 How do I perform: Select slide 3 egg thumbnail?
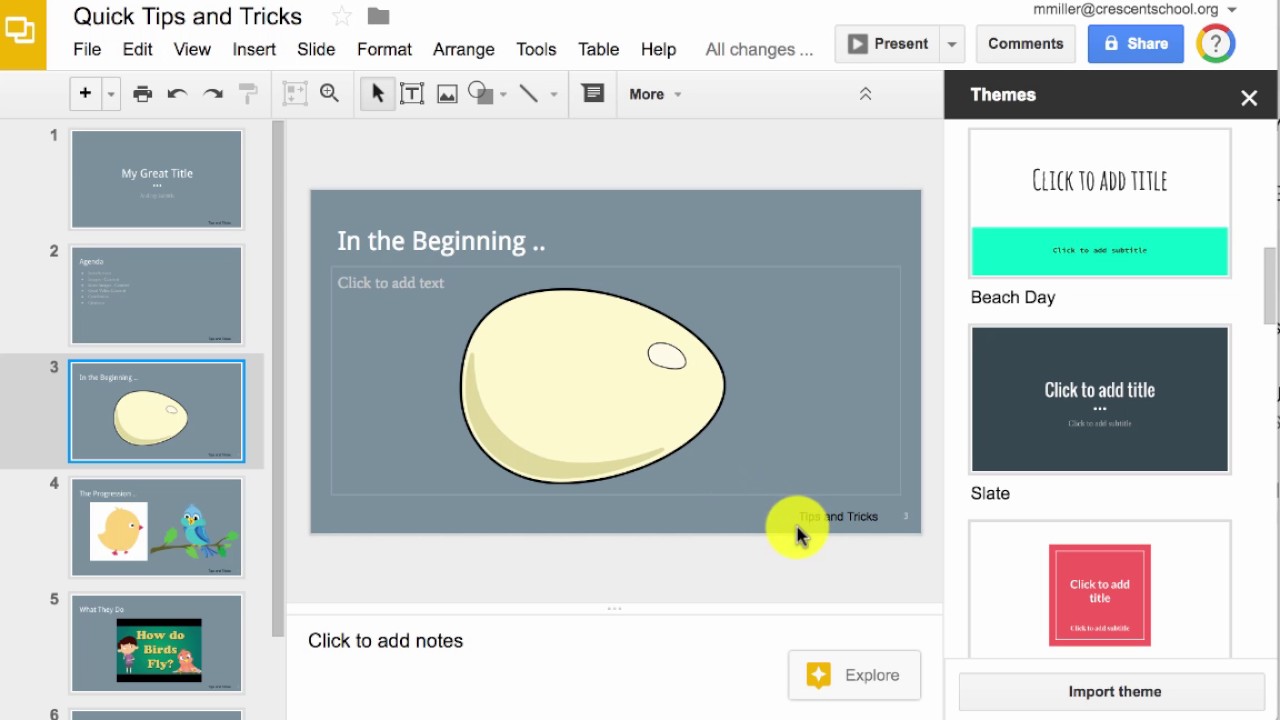(157, 411)
